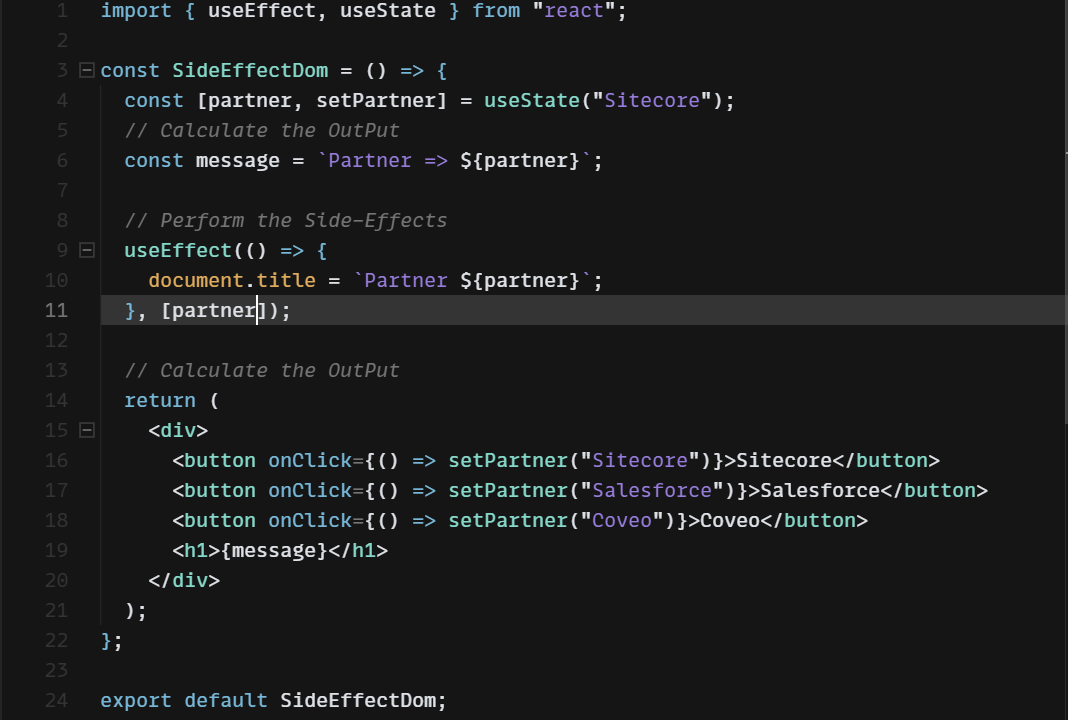Click the message variable on line 6
This screenshot has width=1068, height=720.
[238, 161]
